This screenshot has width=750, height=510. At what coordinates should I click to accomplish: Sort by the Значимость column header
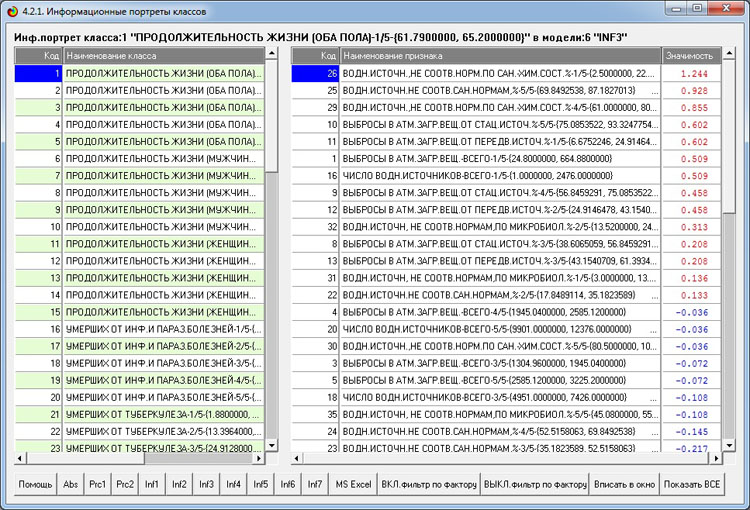click(x=689, y=56)
